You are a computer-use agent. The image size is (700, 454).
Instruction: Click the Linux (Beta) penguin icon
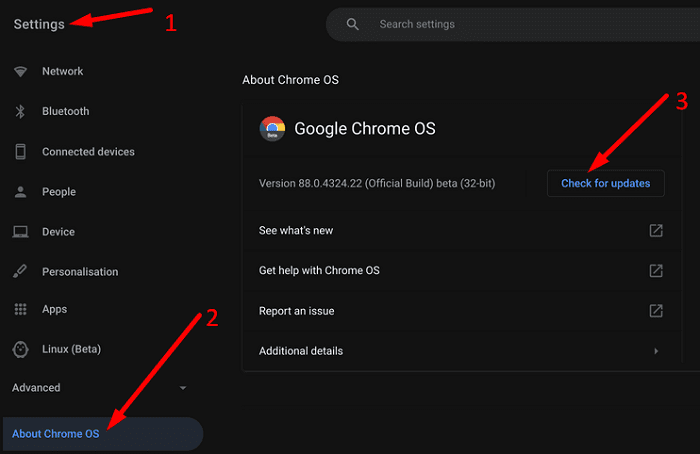point(20,349)
